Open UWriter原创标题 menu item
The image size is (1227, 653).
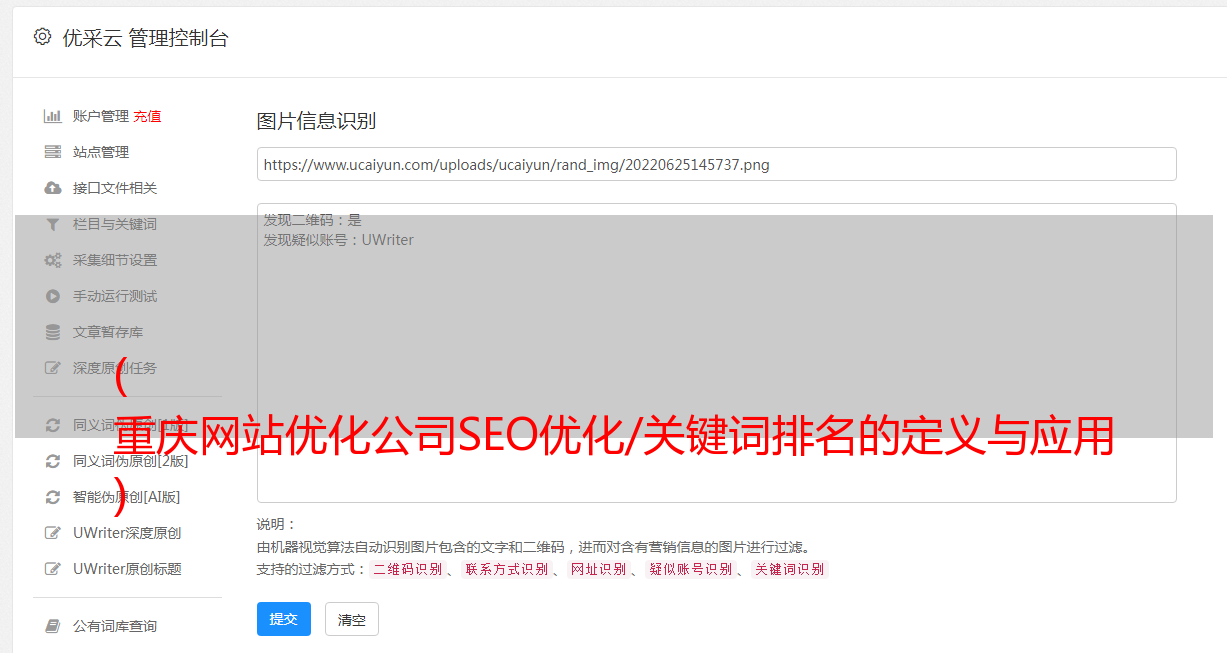127,569
